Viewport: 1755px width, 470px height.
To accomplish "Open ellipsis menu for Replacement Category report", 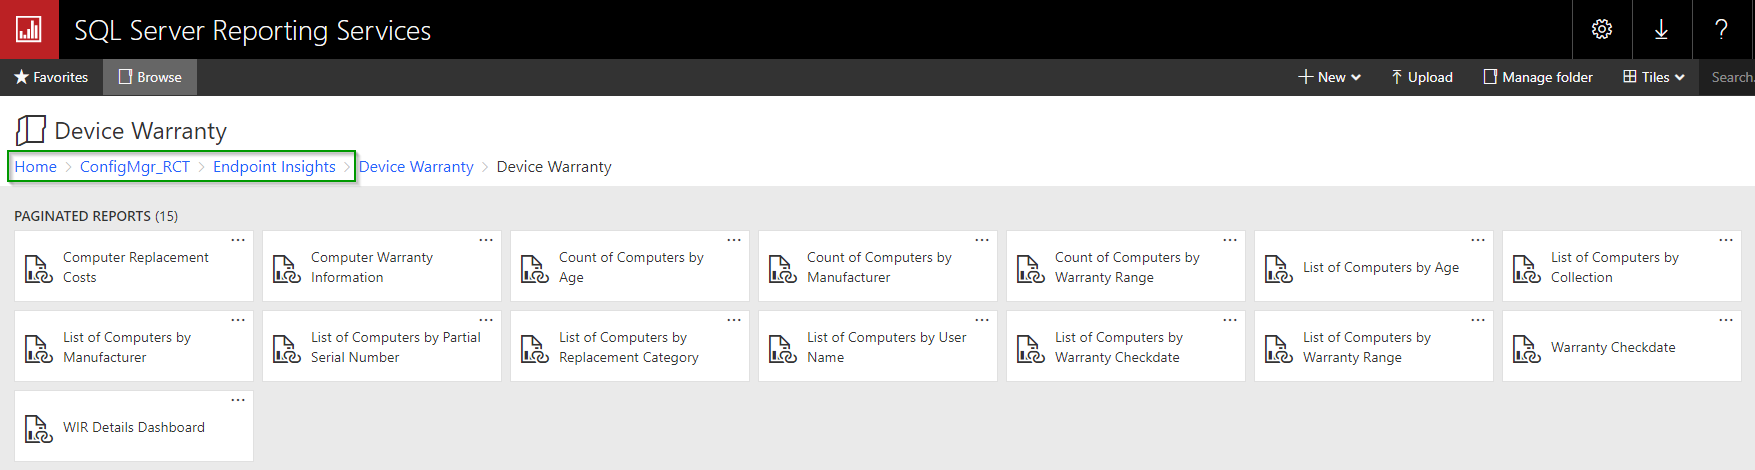I will tap(734, 320).
